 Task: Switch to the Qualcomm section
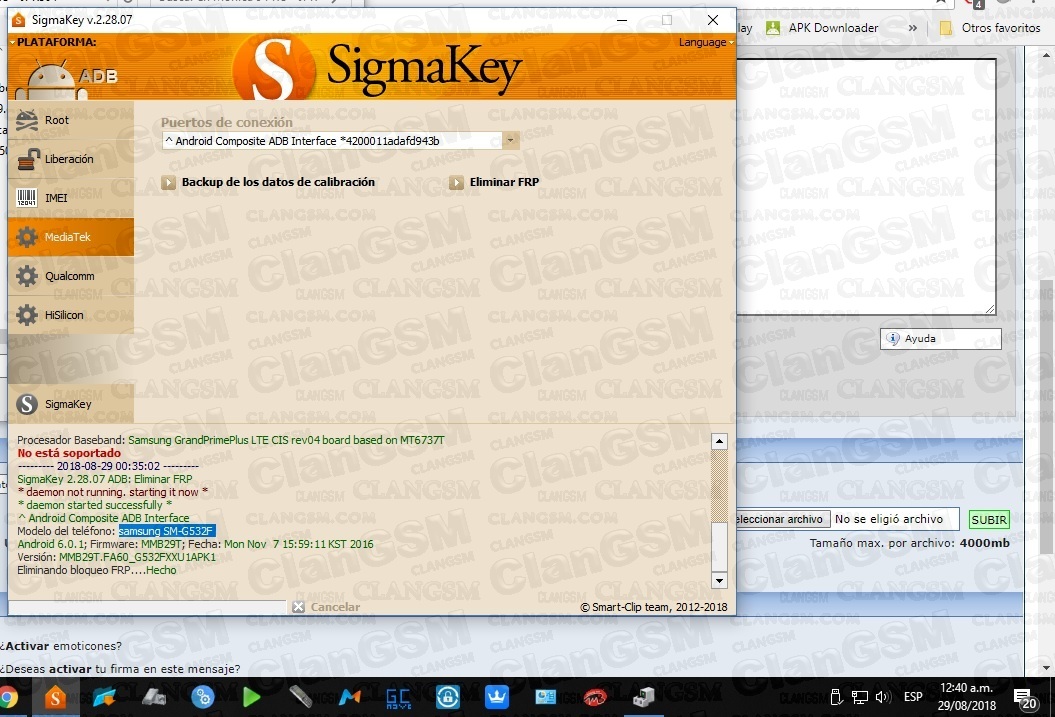71,276
